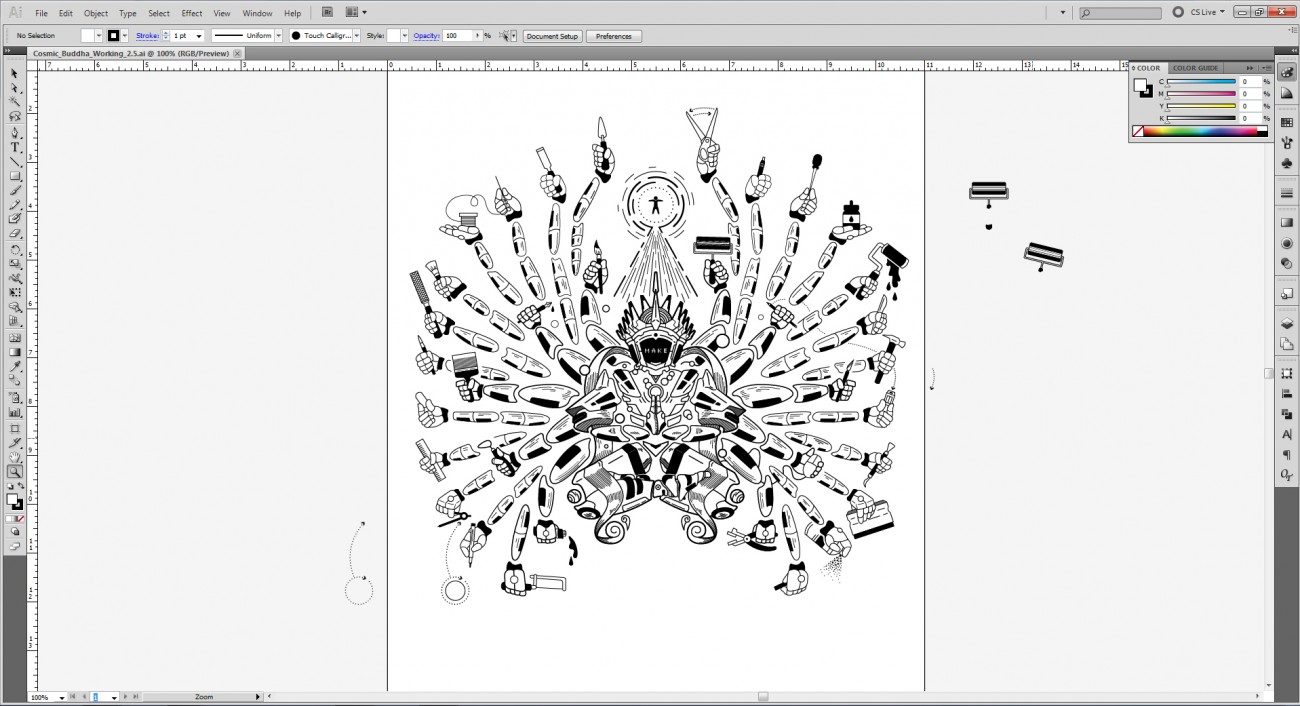Open the stroke color dropdown in Control bar

(x=127, y=36)
